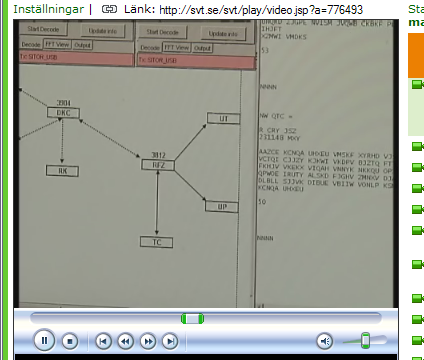Adjust the volume slider knob

[366, 340]
